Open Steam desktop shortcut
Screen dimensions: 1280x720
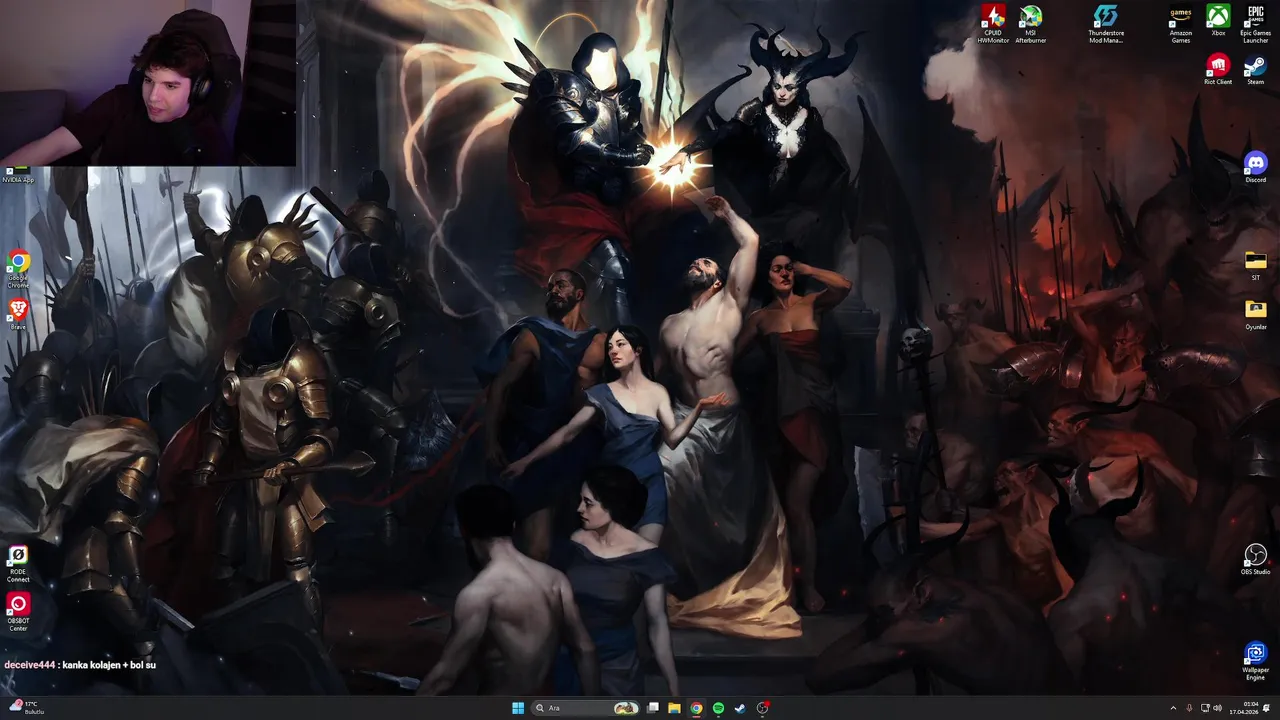point(1255,70)
